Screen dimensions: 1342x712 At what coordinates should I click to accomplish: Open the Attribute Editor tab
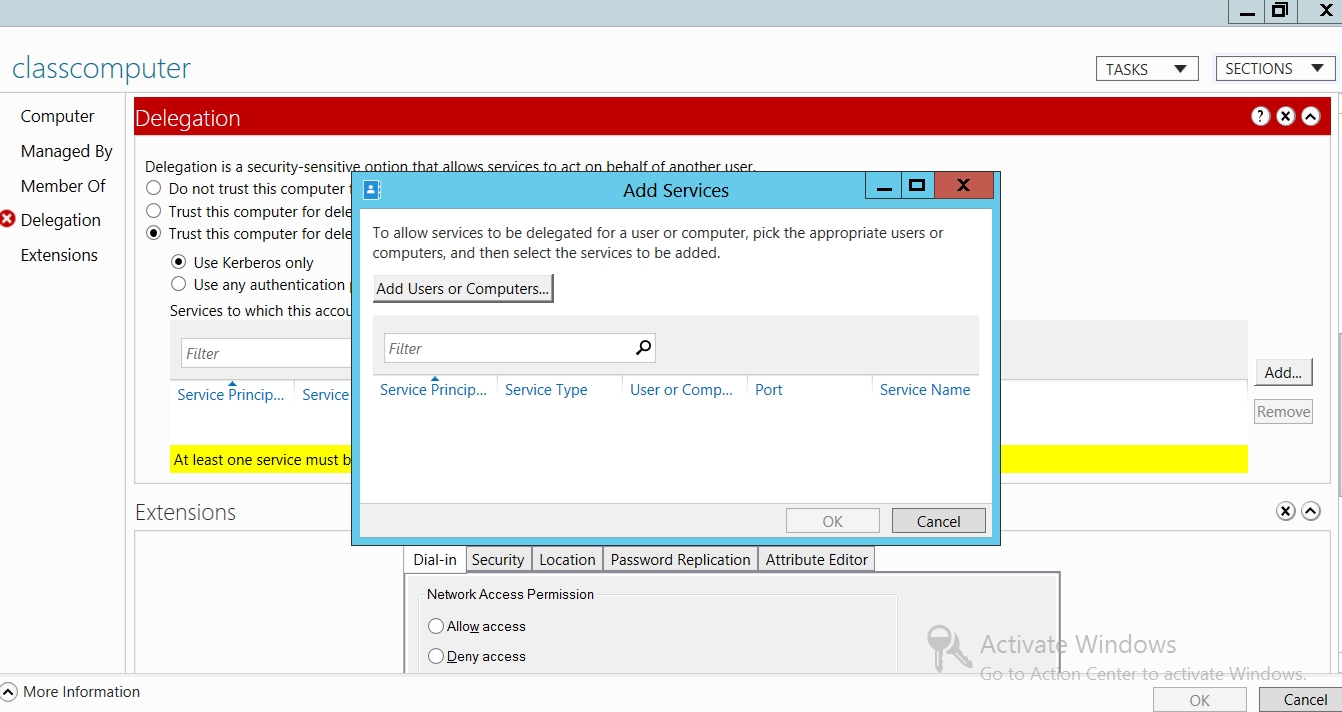click(x=816, y=560)
